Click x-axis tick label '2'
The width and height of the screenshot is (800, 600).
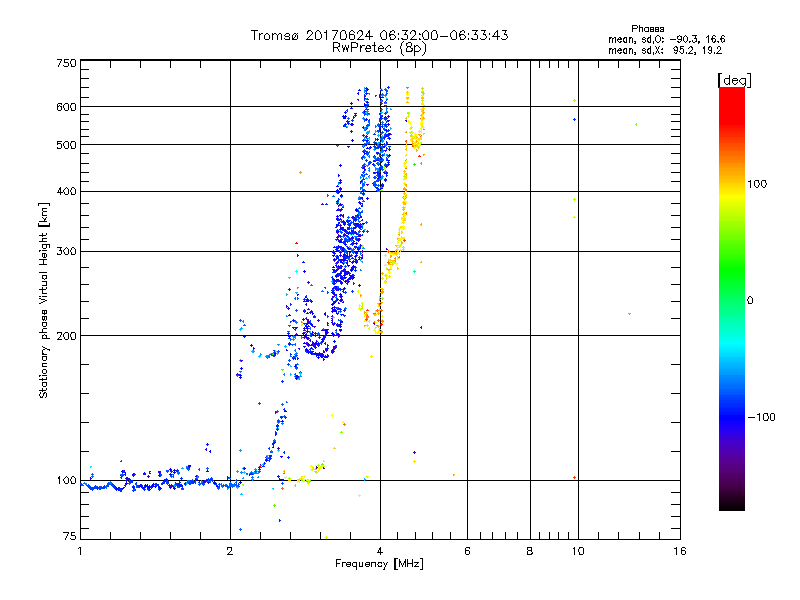[230, 551]
